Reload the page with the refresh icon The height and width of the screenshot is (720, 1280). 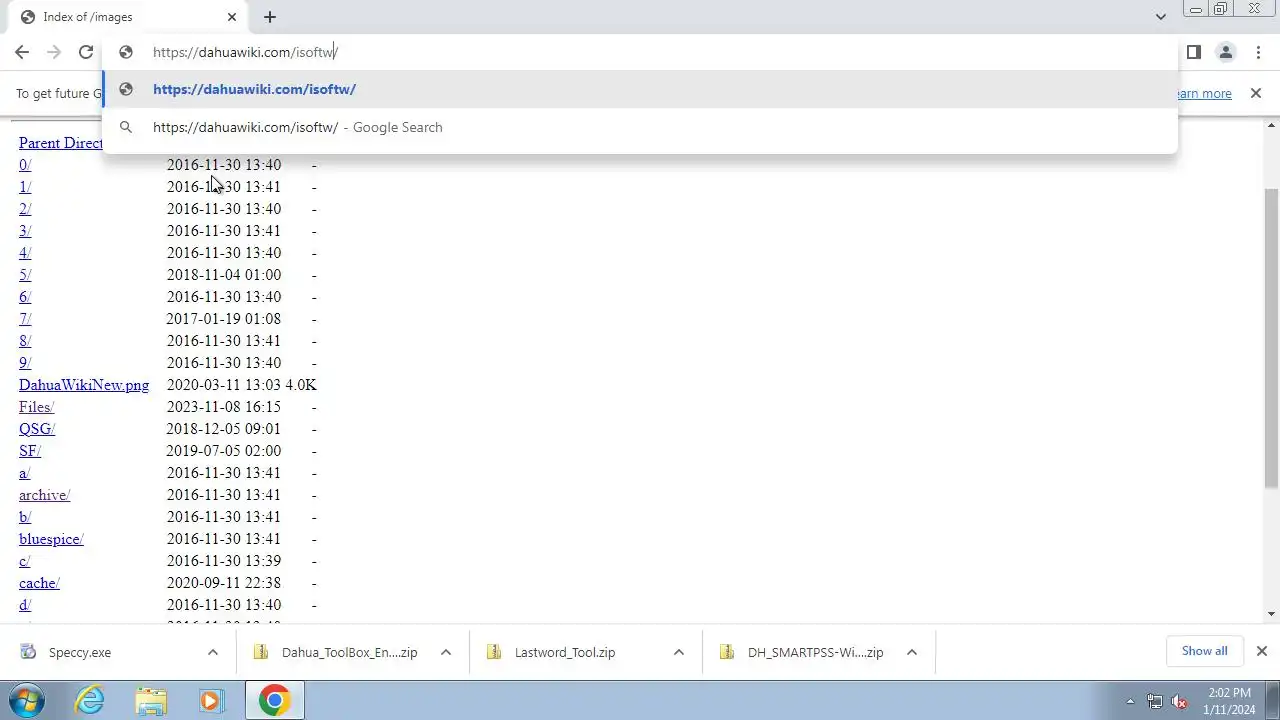point(86,52)
